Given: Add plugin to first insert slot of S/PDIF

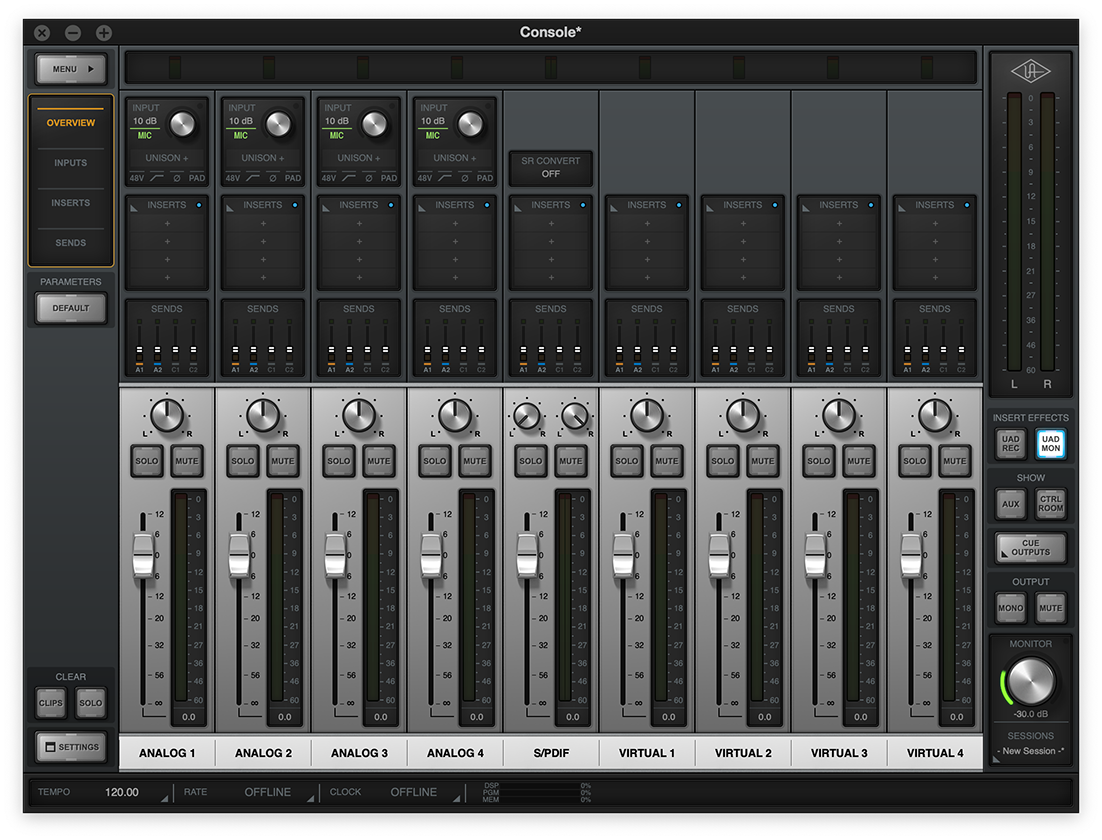Looking at the screenshot, I should click(x=551, y=224).
